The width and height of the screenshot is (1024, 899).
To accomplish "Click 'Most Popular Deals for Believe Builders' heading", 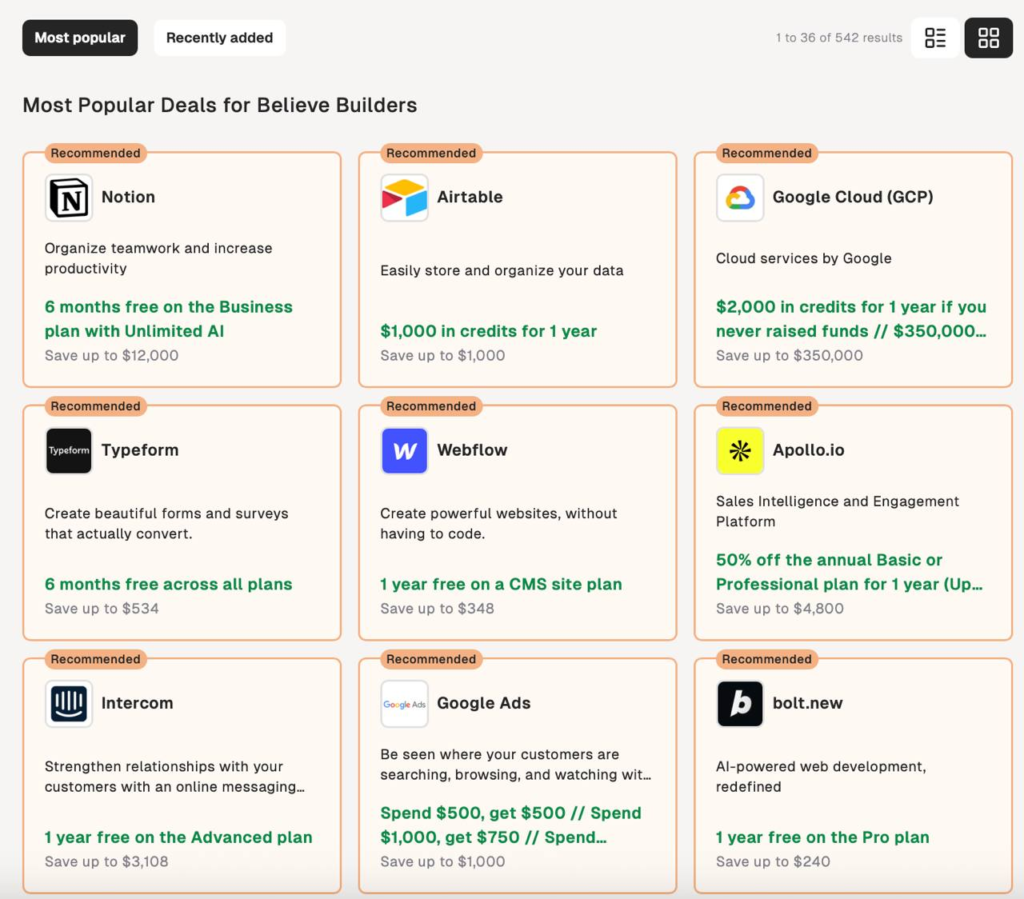I will coord(220,105).
